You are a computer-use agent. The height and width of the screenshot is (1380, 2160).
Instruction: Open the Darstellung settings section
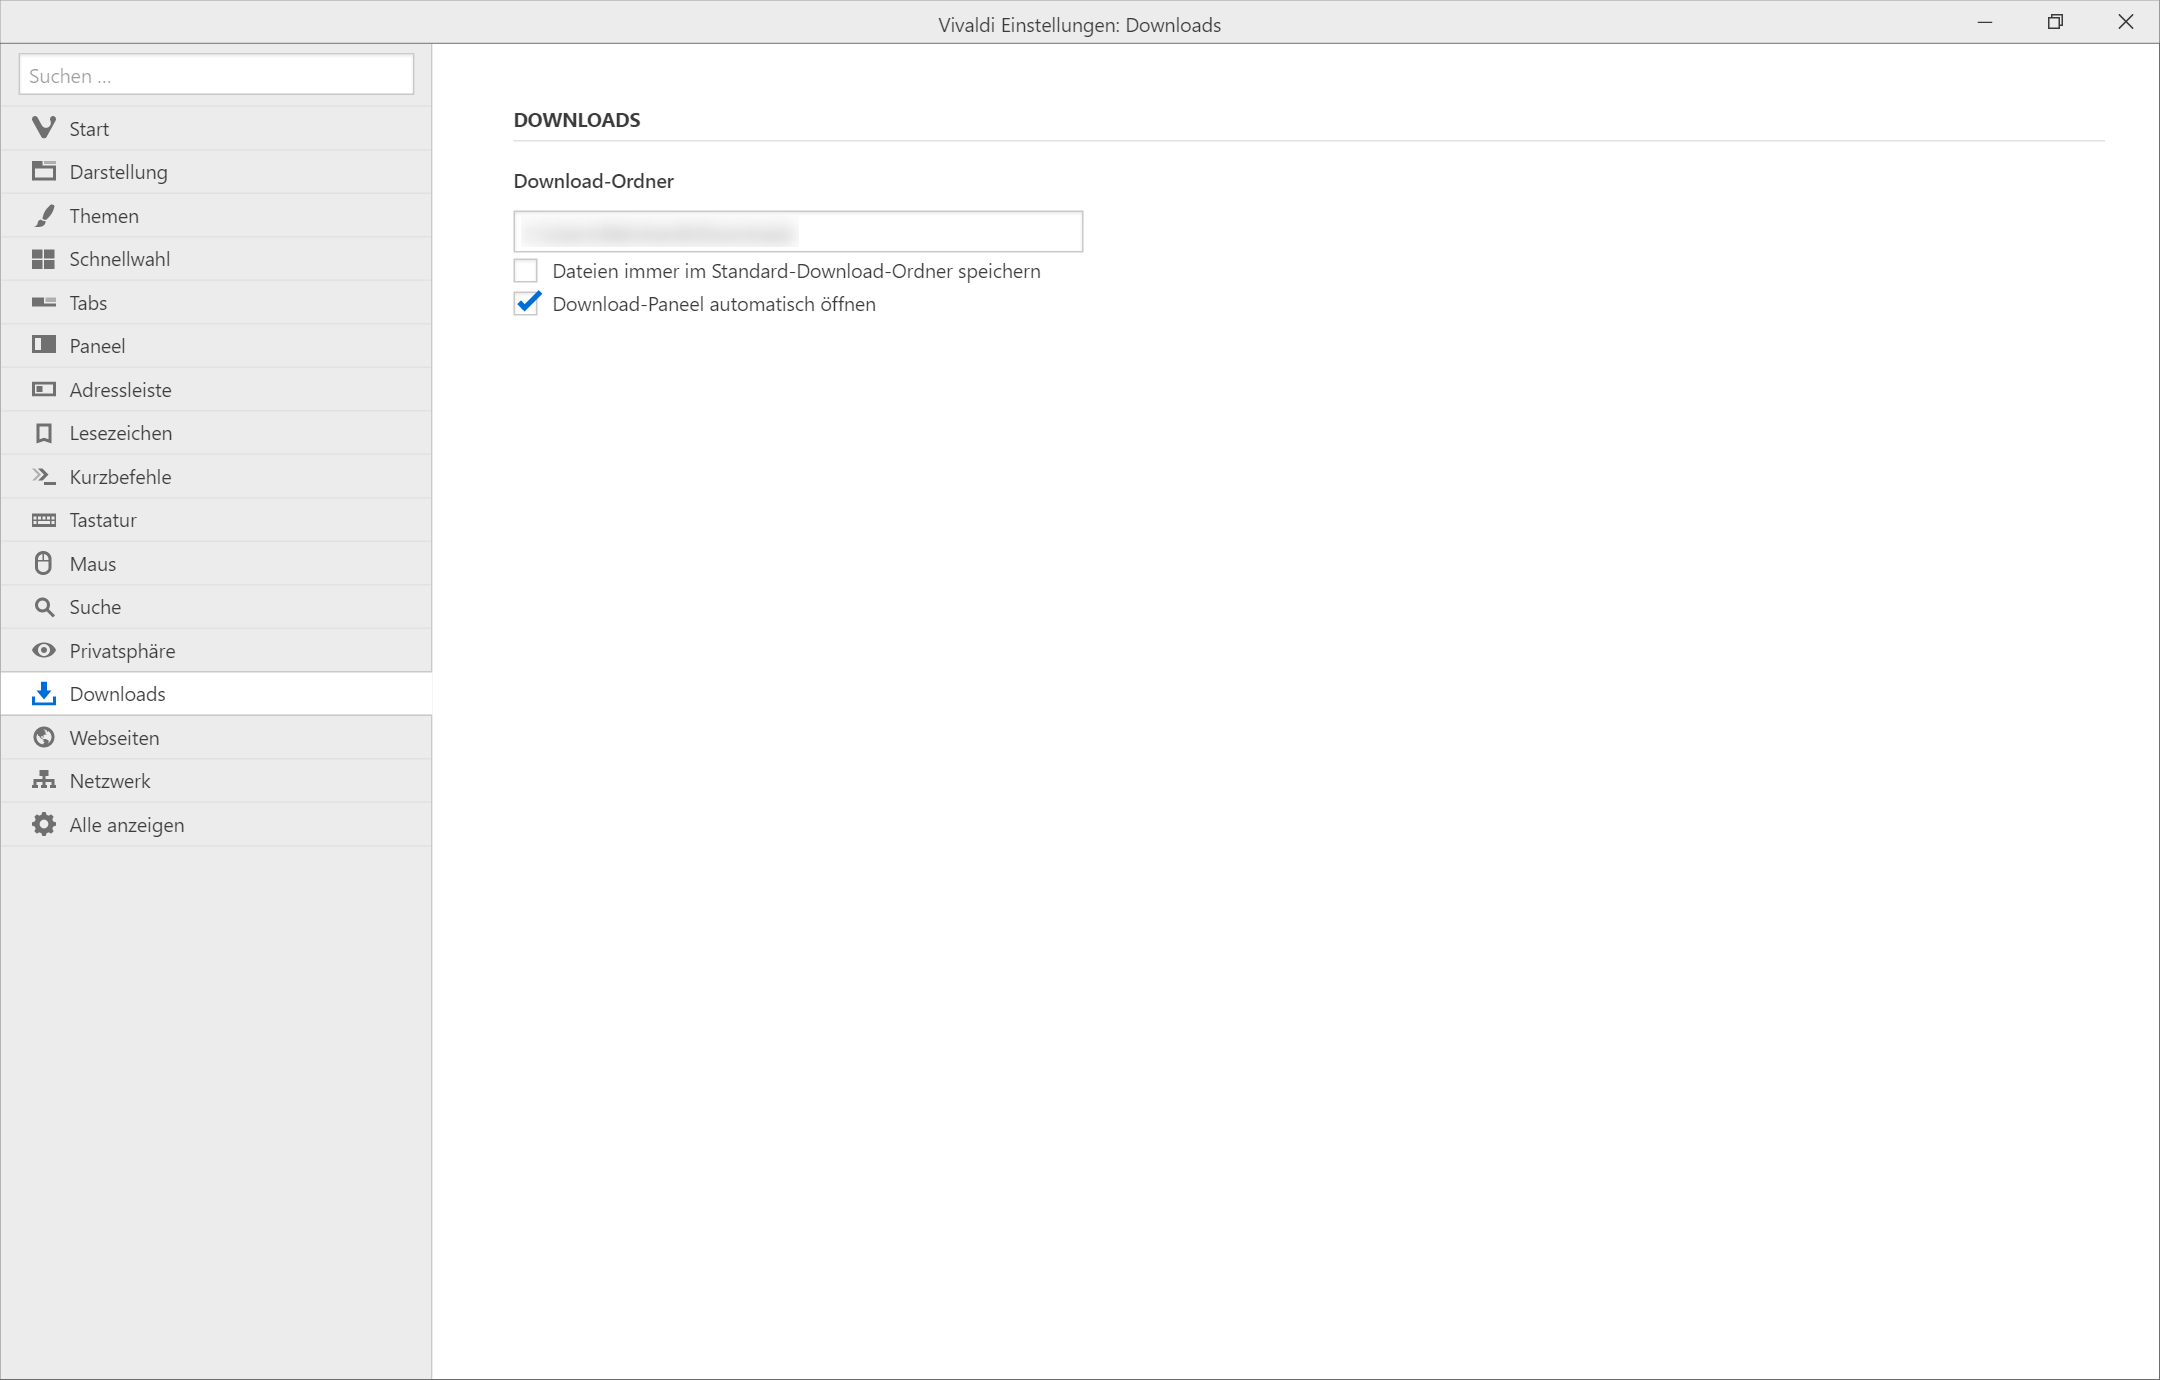(x=118, y=172)
